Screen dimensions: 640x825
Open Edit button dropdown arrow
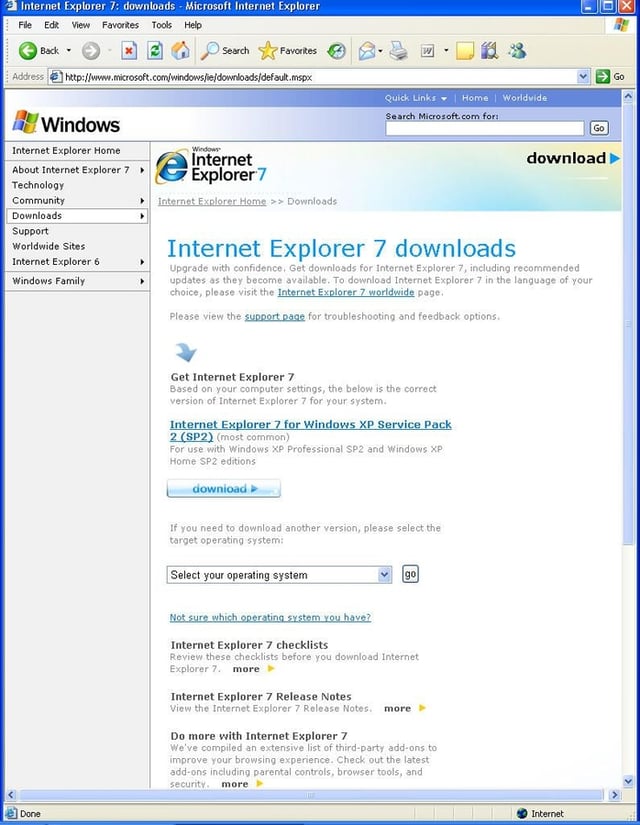446,51
